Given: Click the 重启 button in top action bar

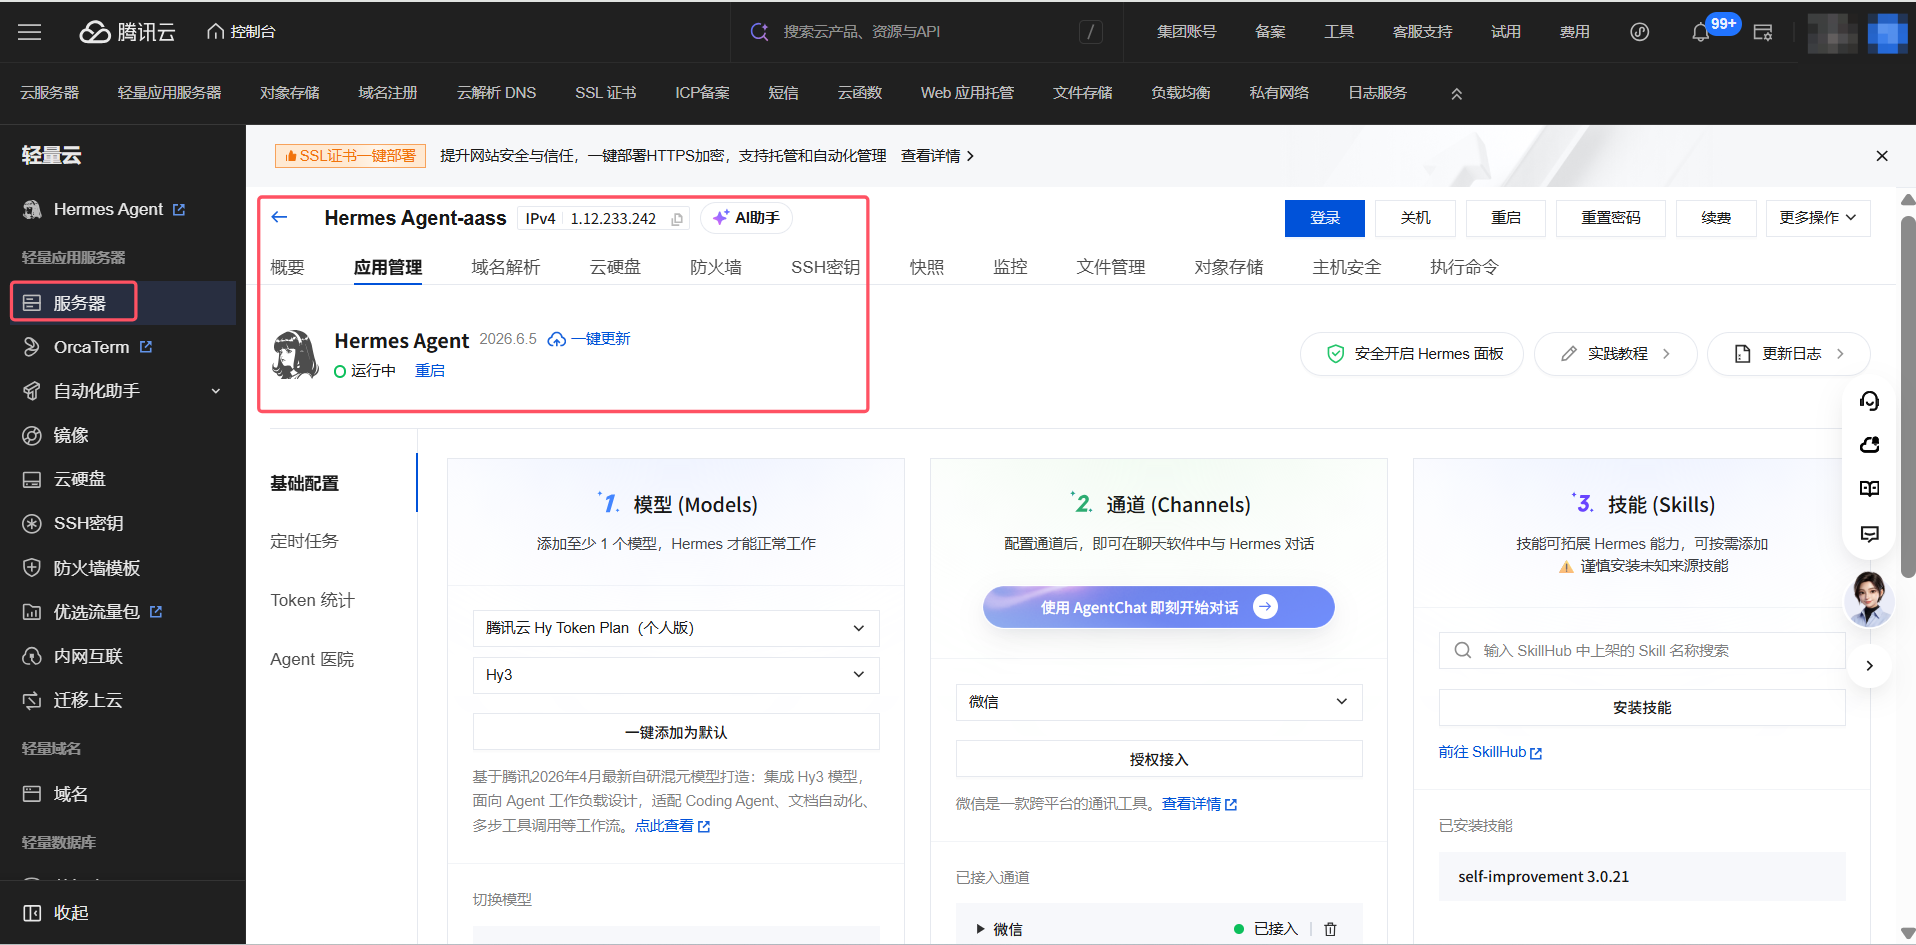Looking at the screenshot, I should [x=1505, y=218].
